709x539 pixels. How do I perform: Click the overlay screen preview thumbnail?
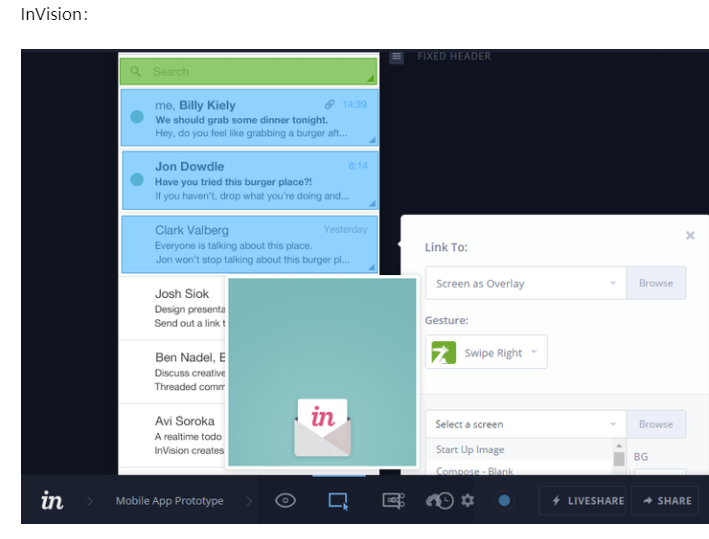point(322,372)
